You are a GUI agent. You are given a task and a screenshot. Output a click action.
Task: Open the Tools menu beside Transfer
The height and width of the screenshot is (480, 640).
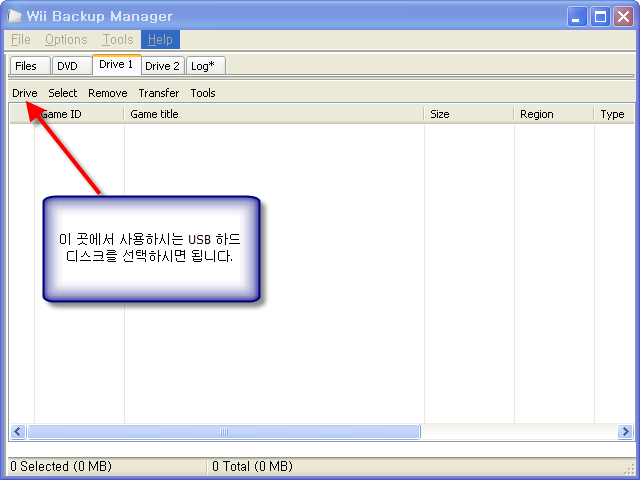click(x=203, y=93)
